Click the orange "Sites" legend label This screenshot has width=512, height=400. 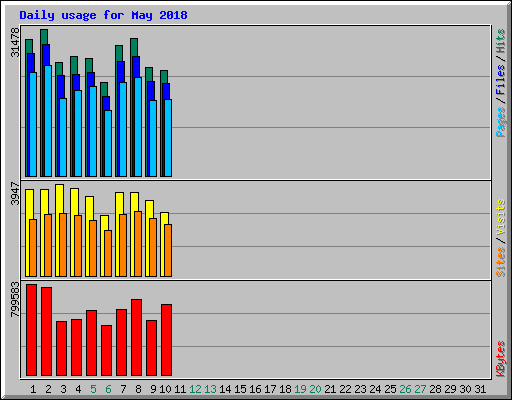pos(500,262)
